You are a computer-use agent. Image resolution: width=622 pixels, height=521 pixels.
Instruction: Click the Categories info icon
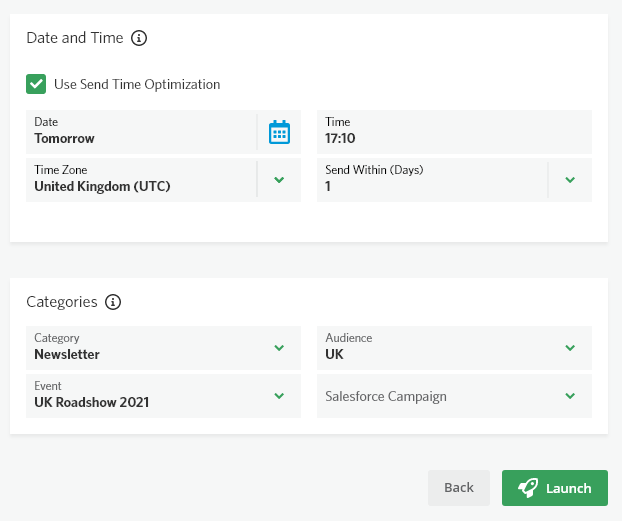pos(113,302)
